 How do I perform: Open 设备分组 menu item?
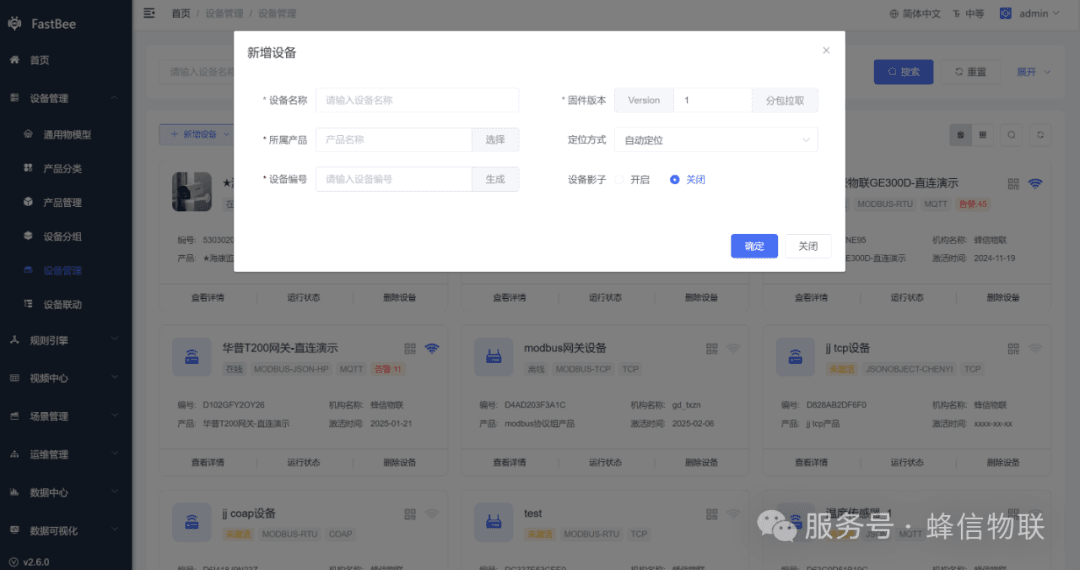[66, 235]
